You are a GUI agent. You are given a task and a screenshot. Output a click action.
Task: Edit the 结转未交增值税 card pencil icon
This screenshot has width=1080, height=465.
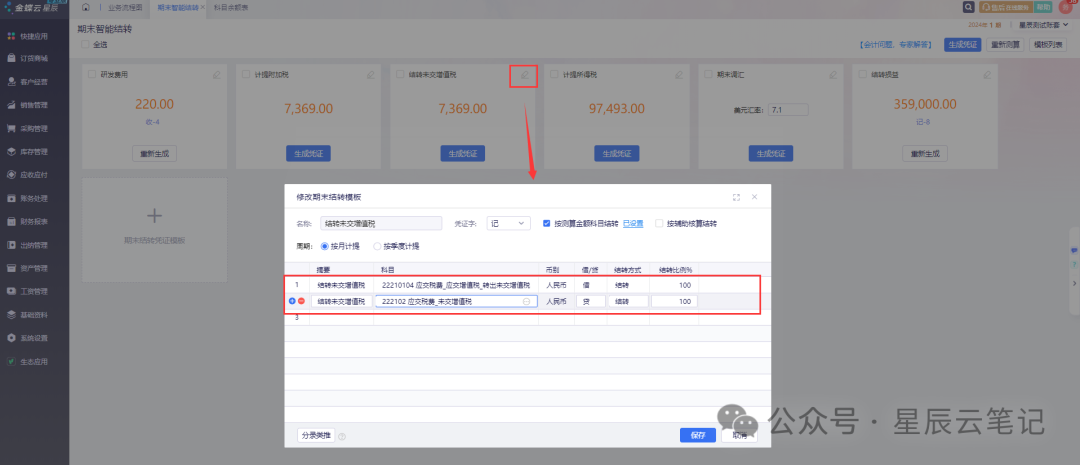(x=525, y=74)
